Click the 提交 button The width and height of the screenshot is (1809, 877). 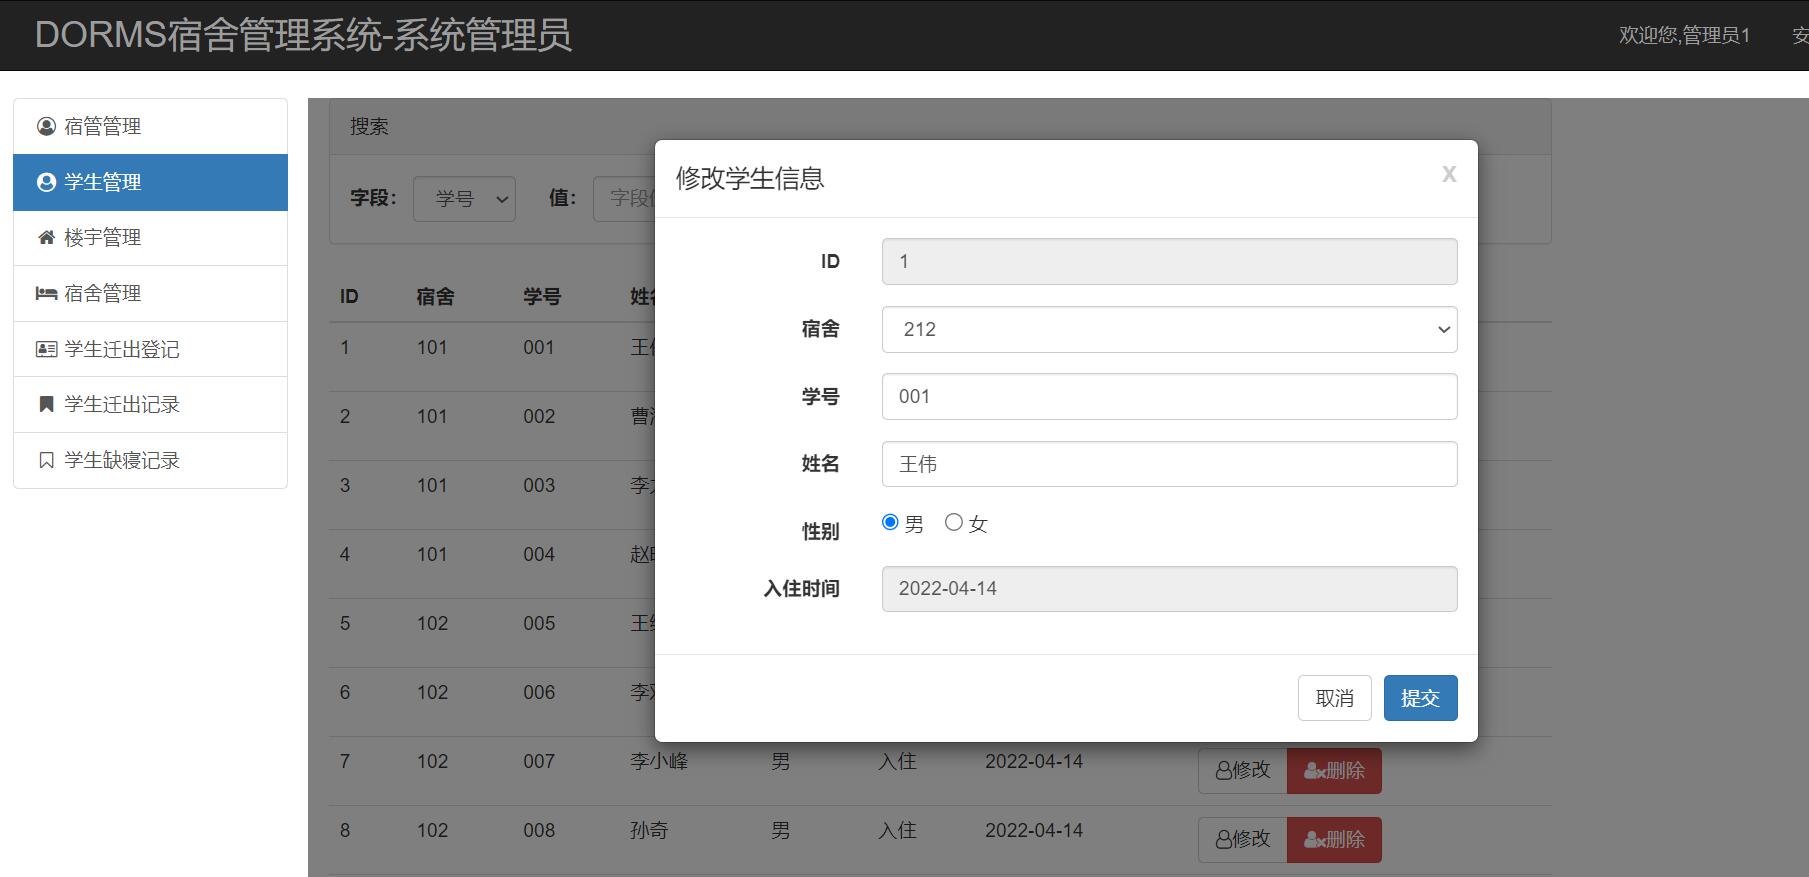[1420, 698]
